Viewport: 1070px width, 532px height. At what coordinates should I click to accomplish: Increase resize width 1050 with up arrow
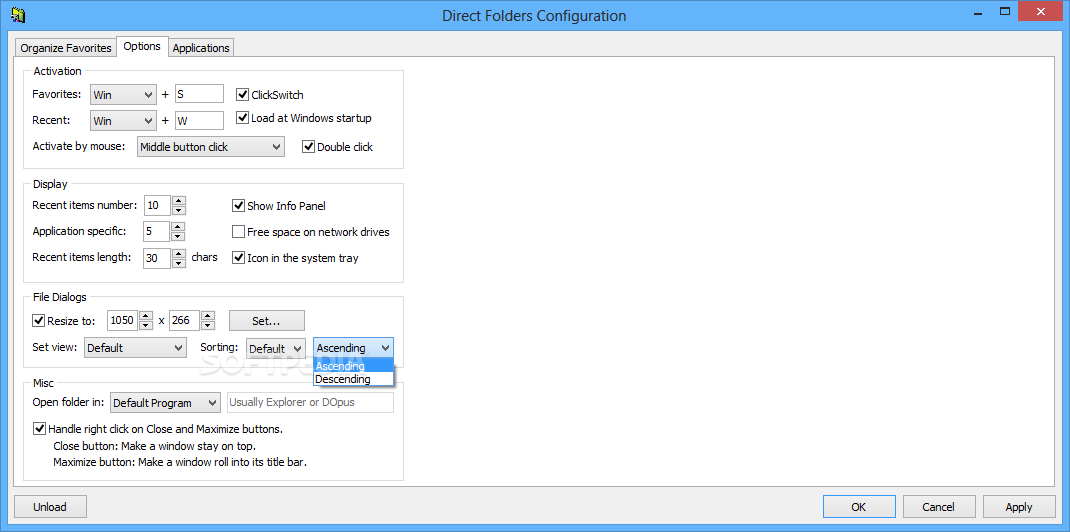[146, 315]
